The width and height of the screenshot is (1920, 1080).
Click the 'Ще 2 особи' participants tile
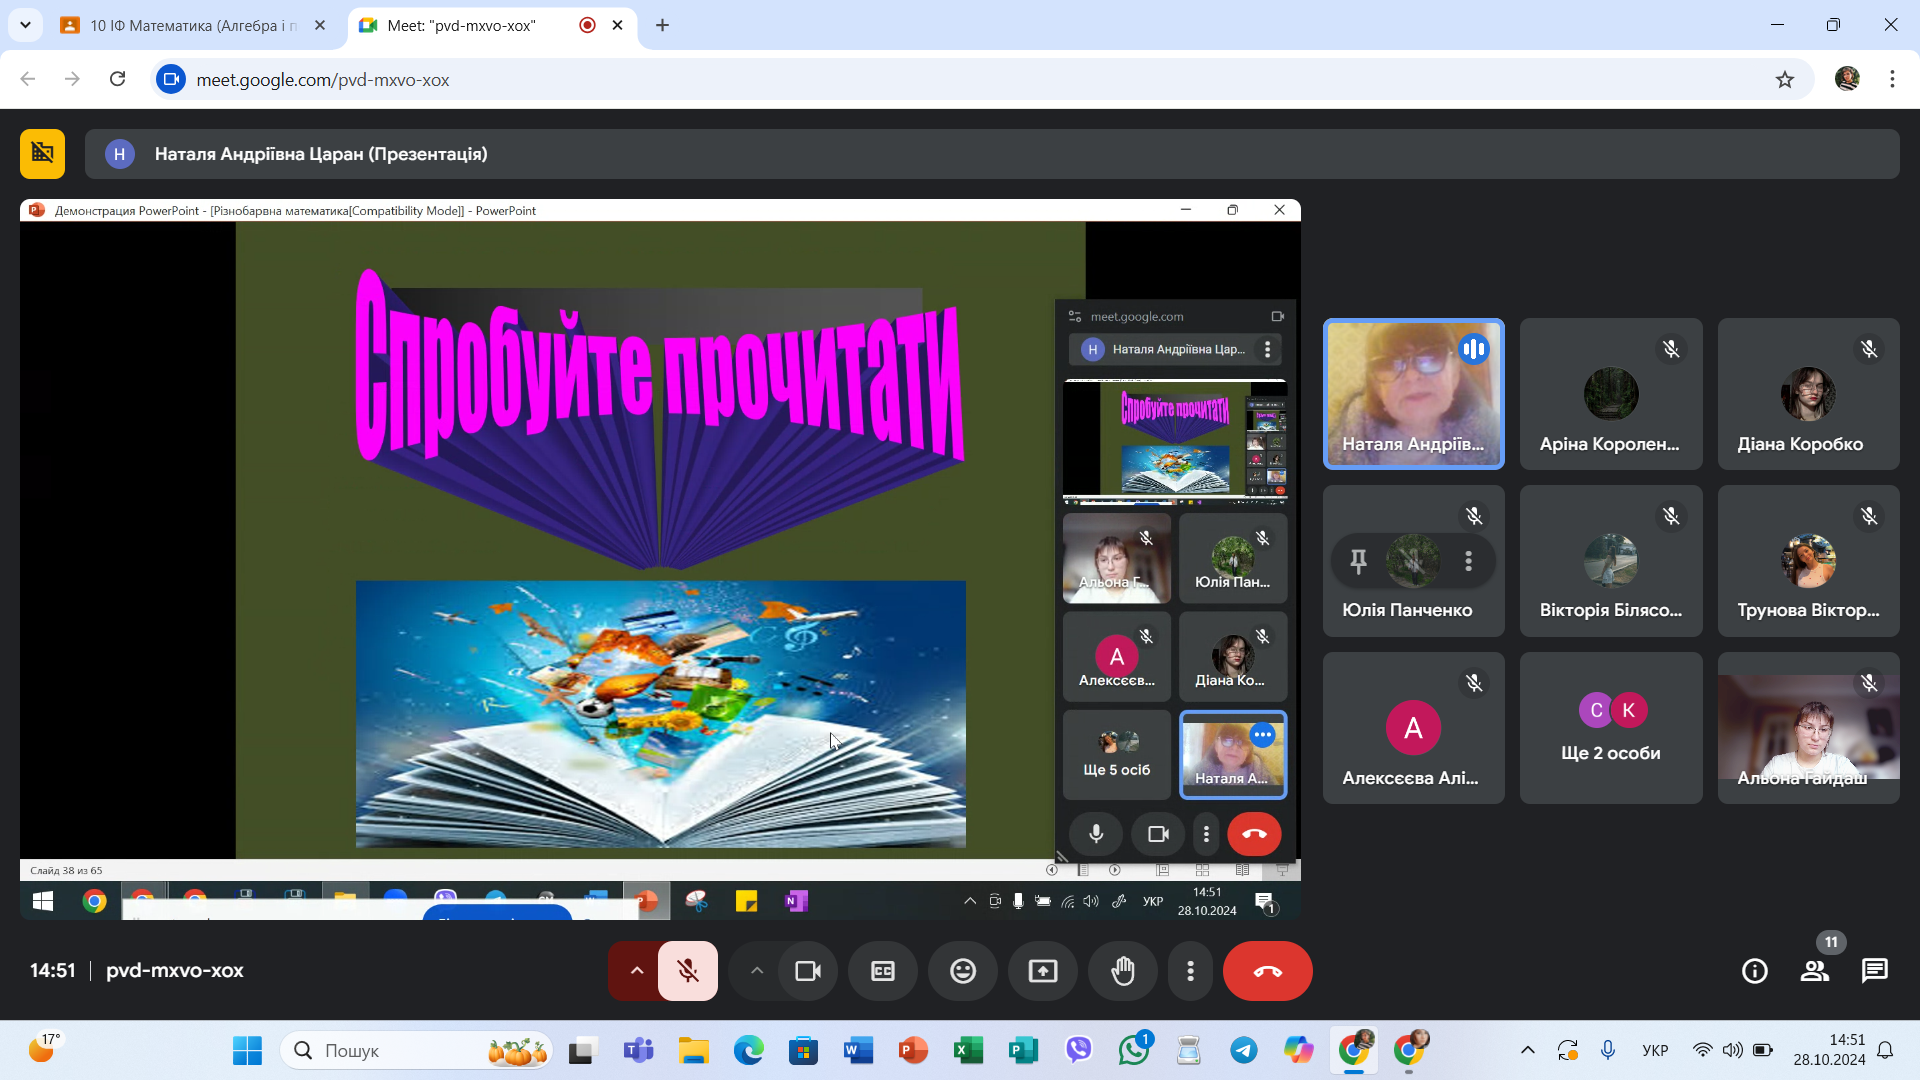(x=1610, y=728)
